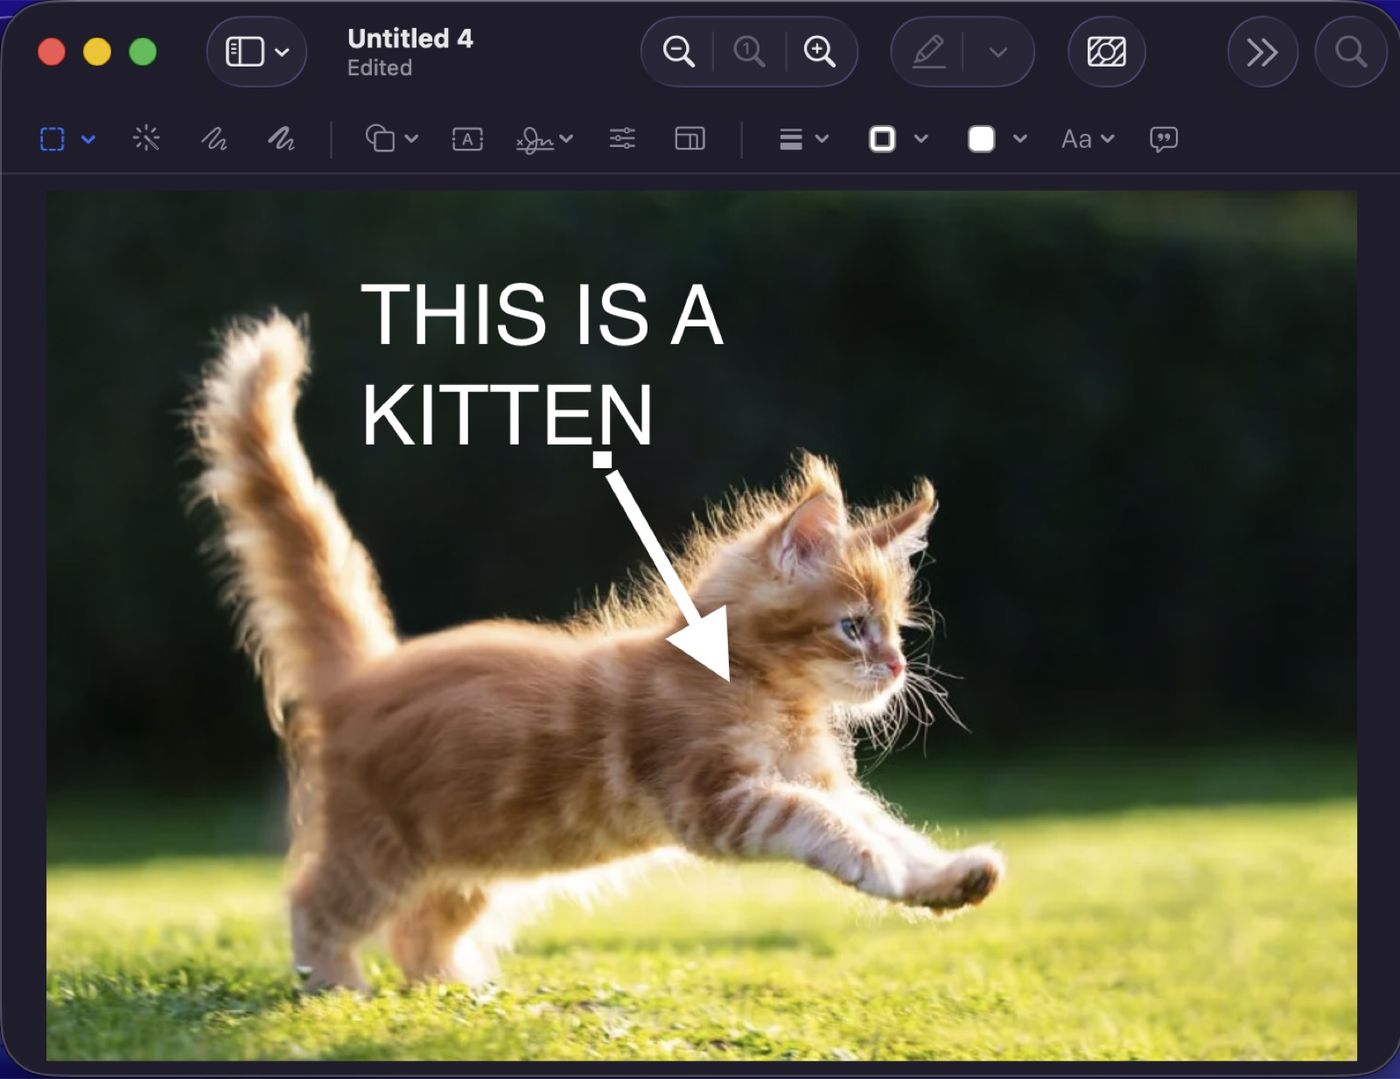Open the selection tools dropdown arrow

(x=88, y=139)
